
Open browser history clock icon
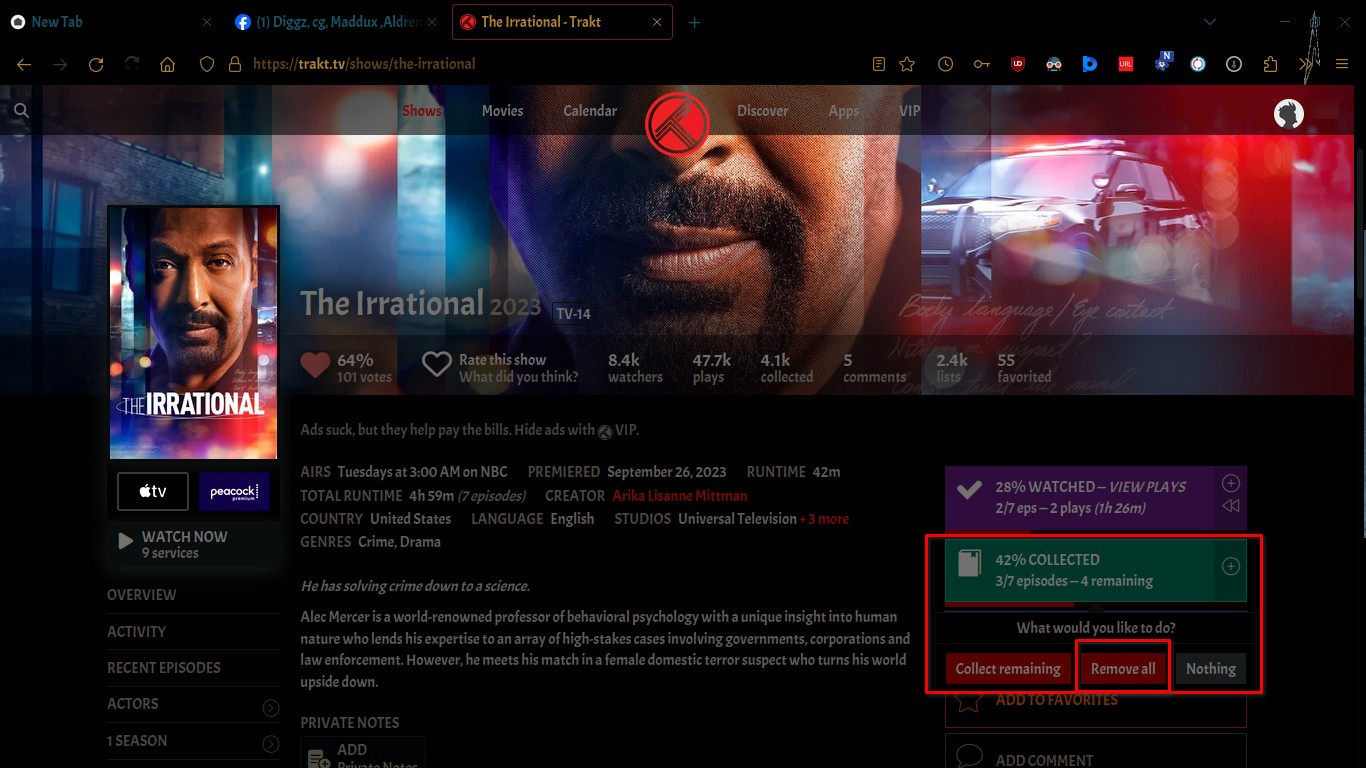pyautogui.click(x=945, y=64)
